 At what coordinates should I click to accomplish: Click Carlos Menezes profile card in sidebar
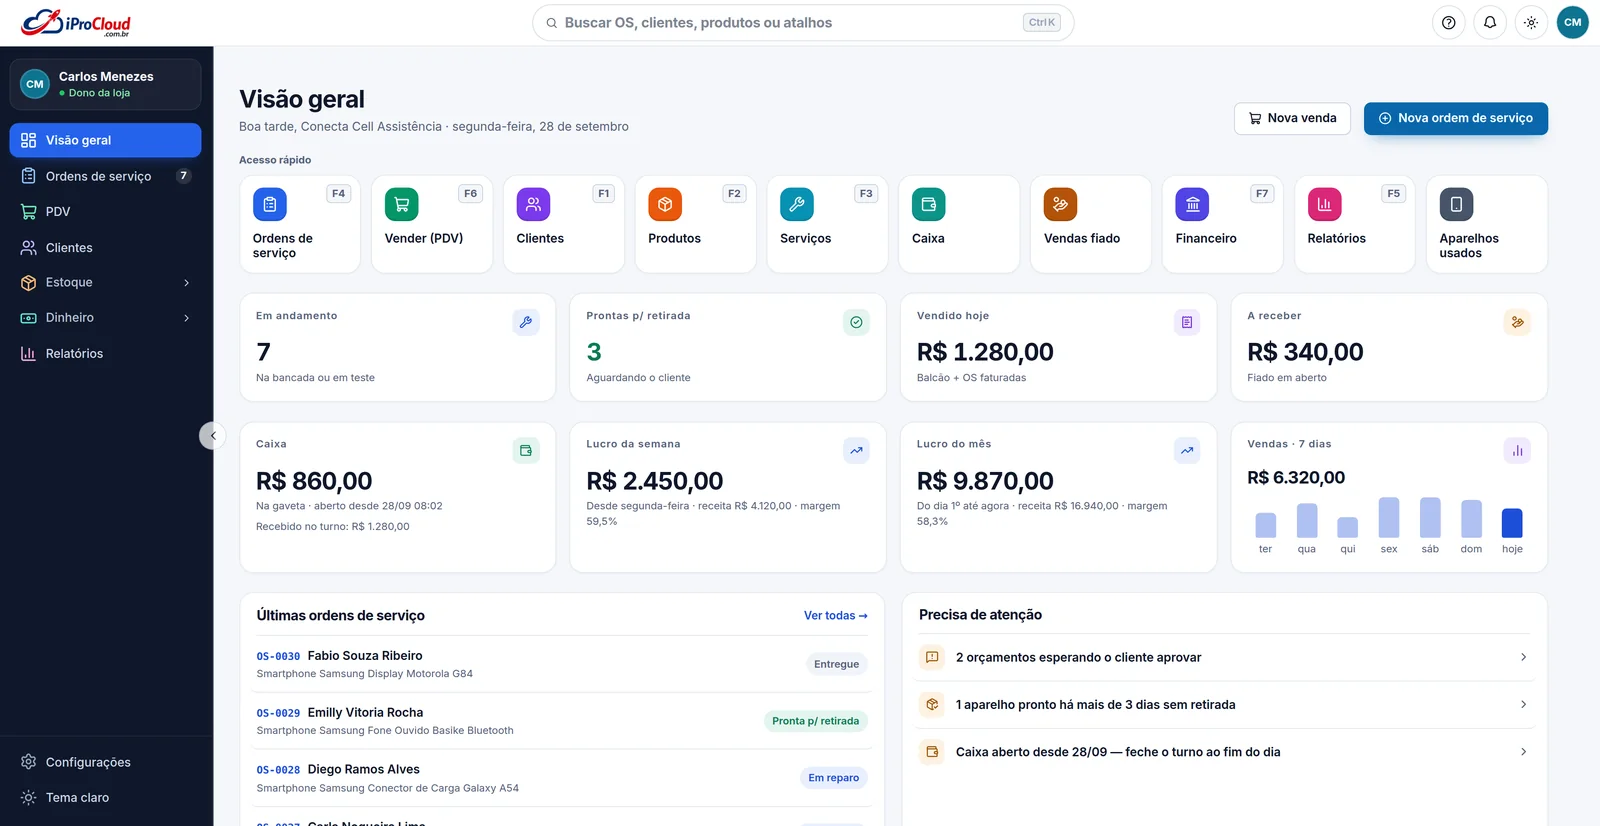[106, 84]
